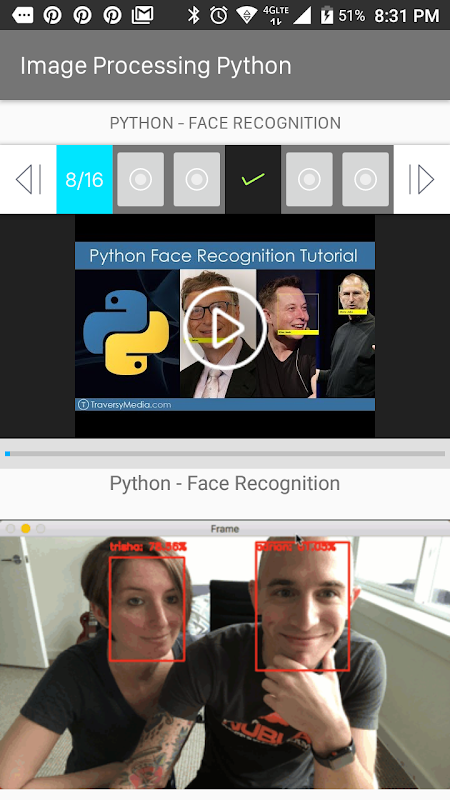The image size is (450, 800).
Task: Open the middle Pinterest notification icon
Action: 82,15
